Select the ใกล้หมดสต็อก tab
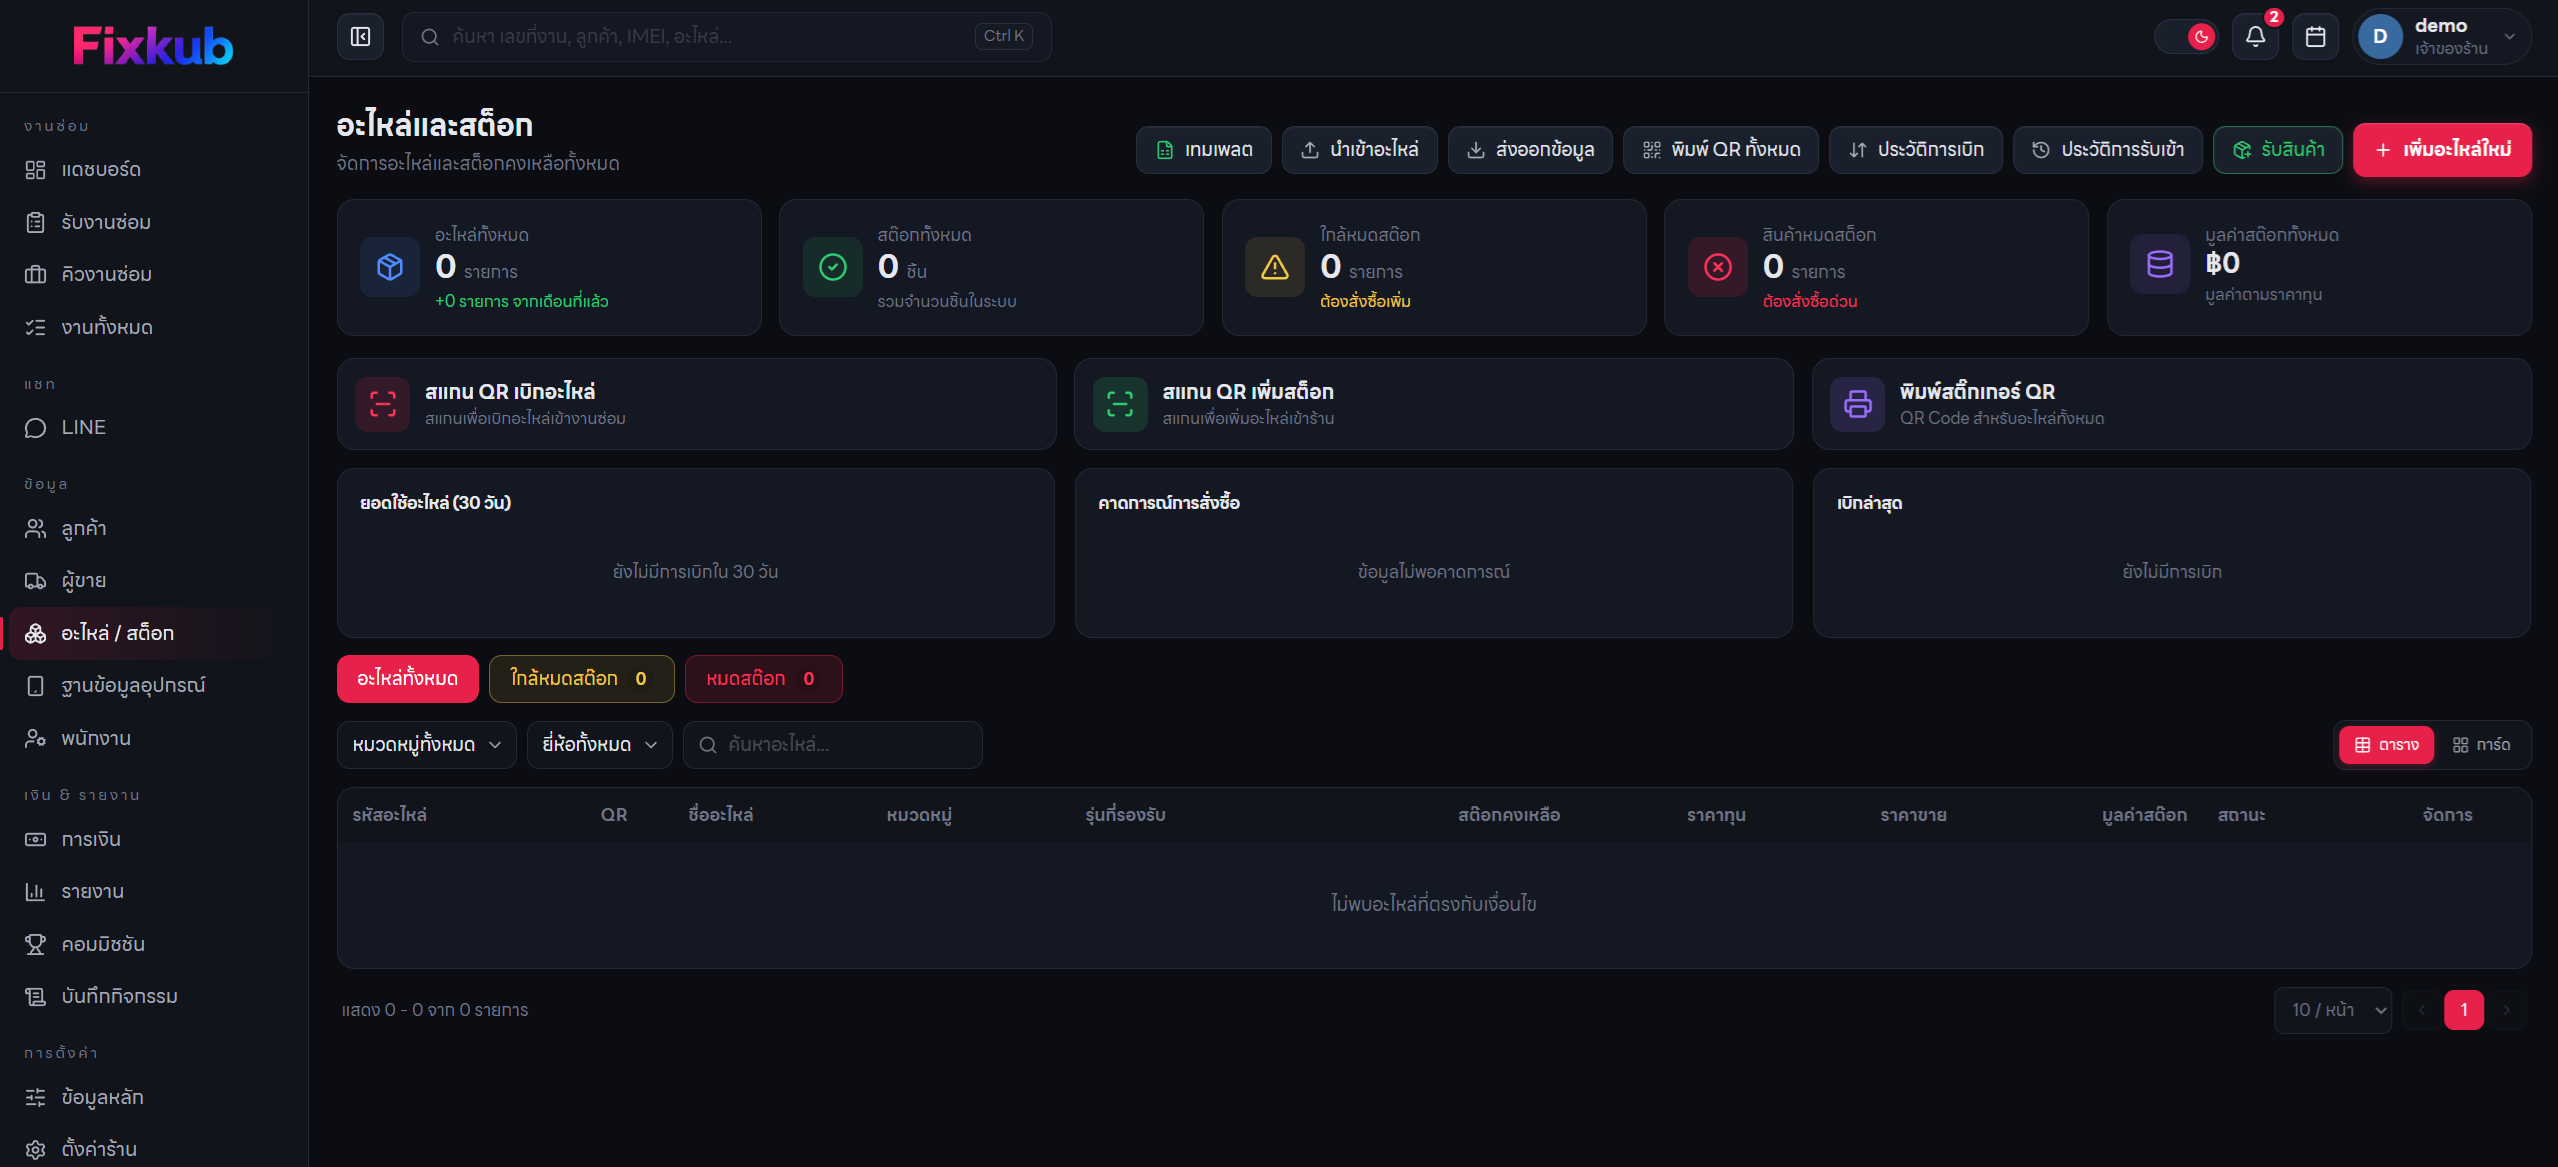Viewport: 2558px width, 1167px height. 581,679
